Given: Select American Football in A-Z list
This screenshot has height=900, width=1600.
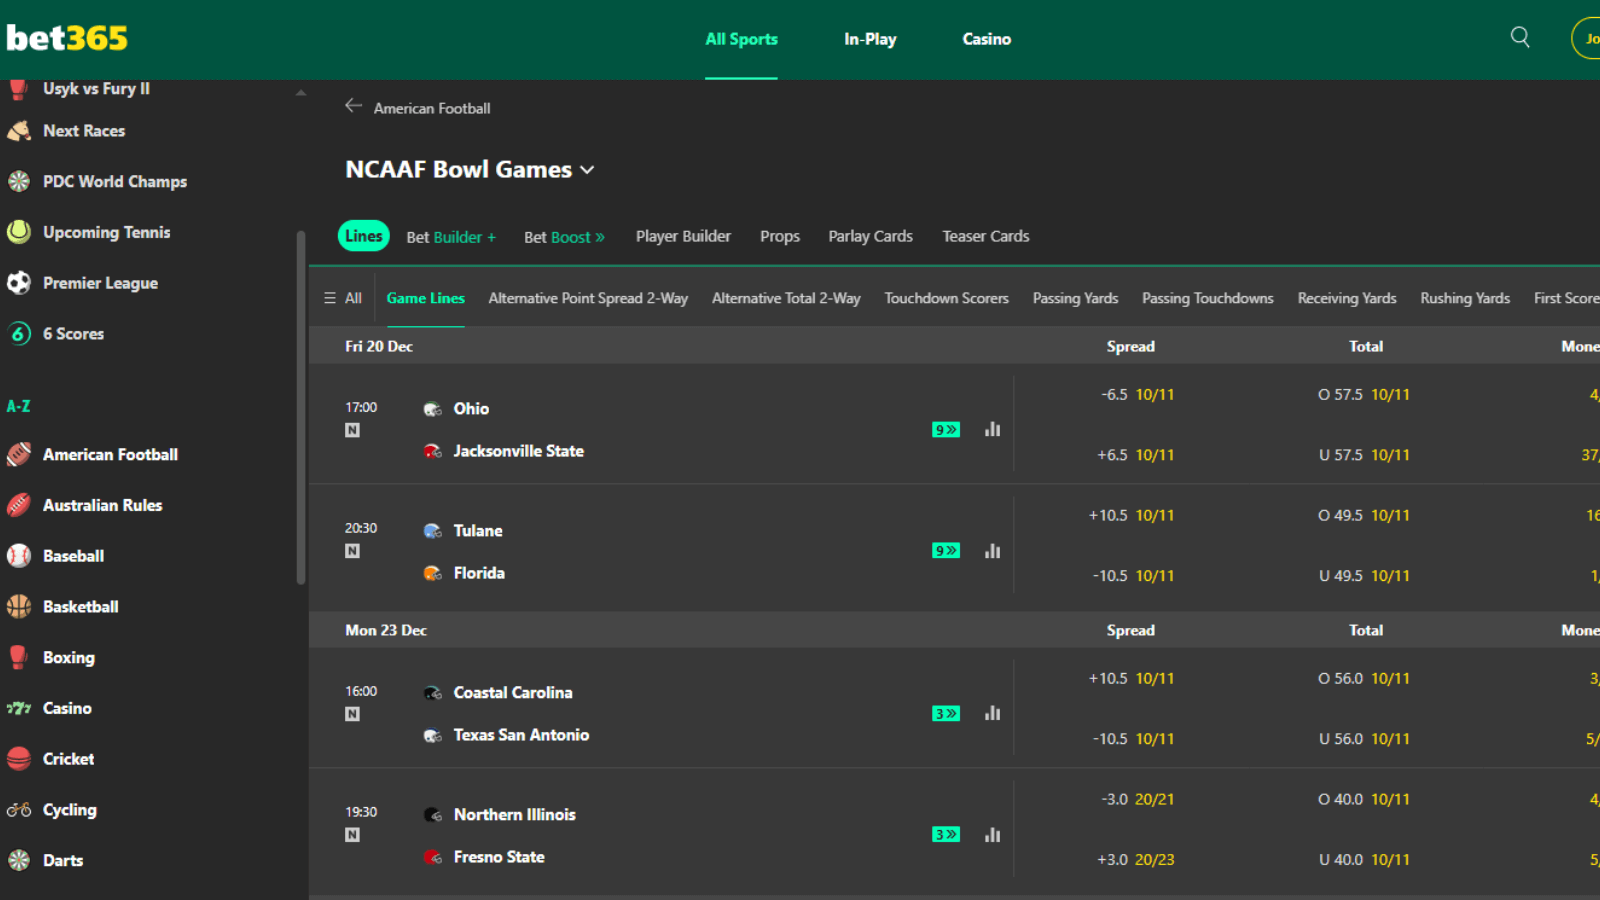Looking at the screenshot, I should [x=110, y=454].
